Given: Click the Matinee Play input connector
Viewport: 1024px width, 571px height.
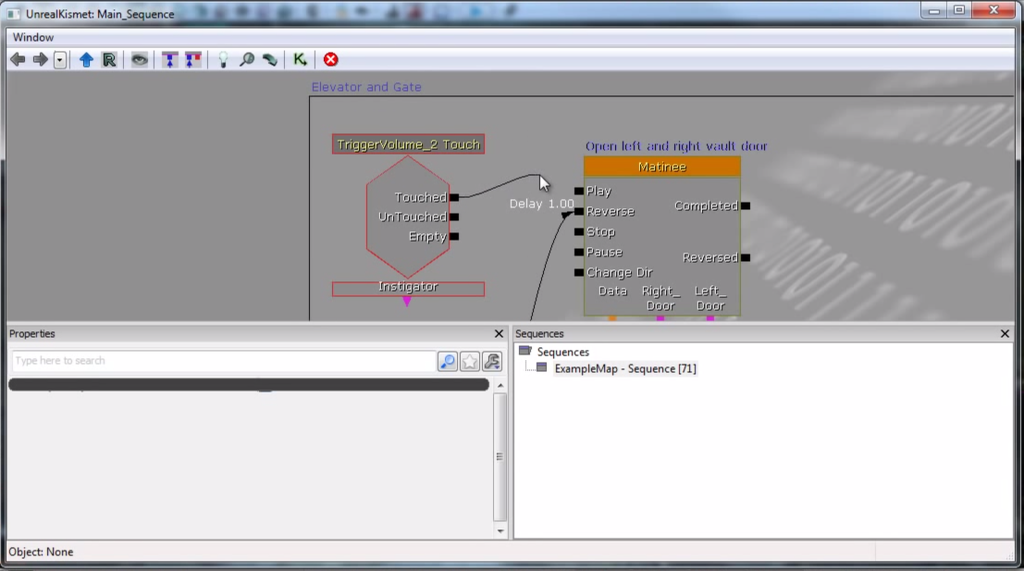Looking at the screenshot, I should coord(579,191).
